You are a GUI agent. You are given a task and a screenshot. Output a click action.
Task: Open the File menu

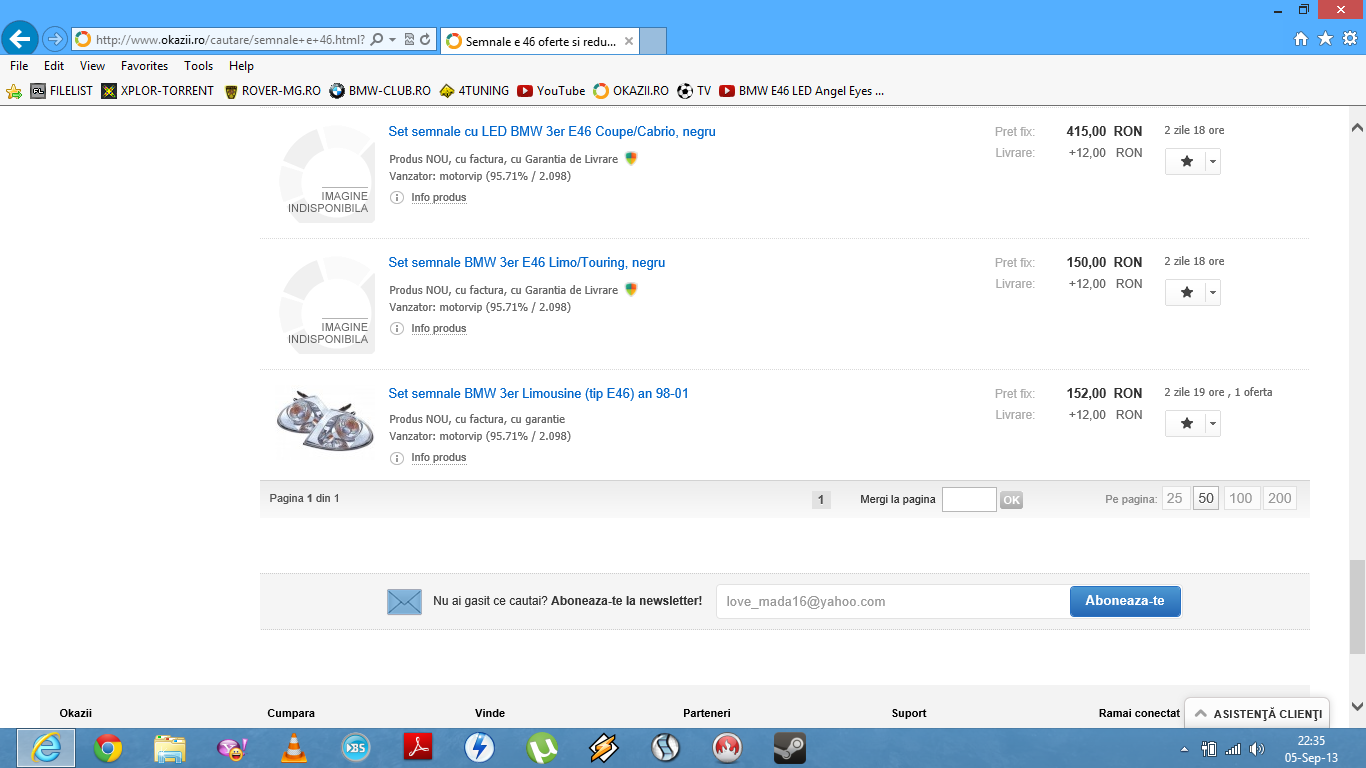coord(19,66)
